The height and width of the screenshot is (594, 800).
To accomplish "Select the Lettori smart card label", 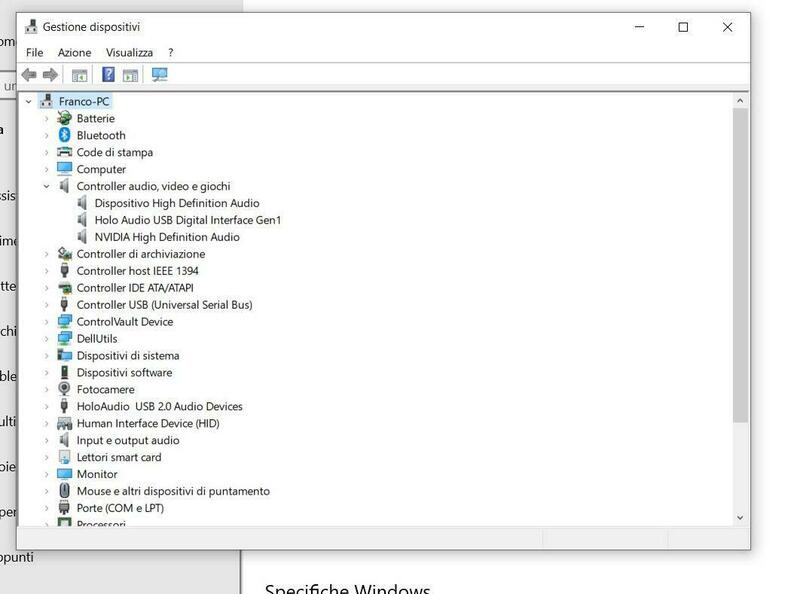I will click(x=119, y=457).
